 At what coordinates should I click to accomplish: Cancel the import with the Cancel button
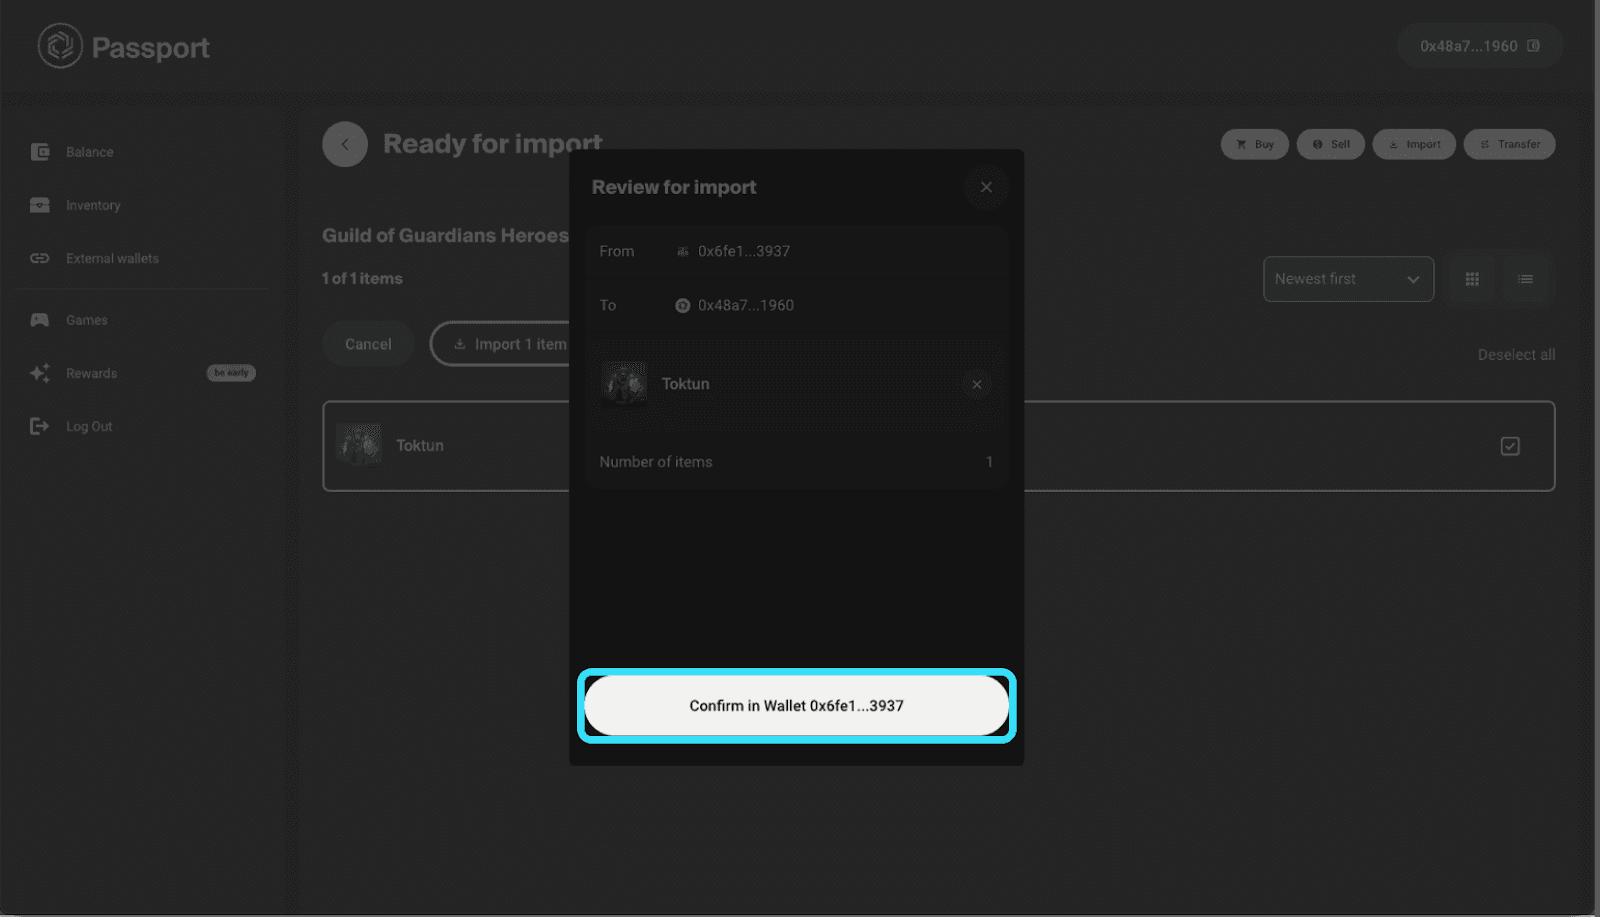[x=367, y=343]
